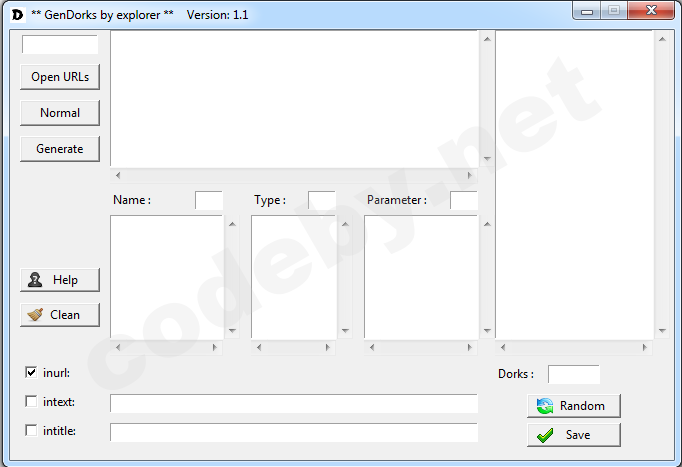Click inside the right dorks output area

[575, 185]
